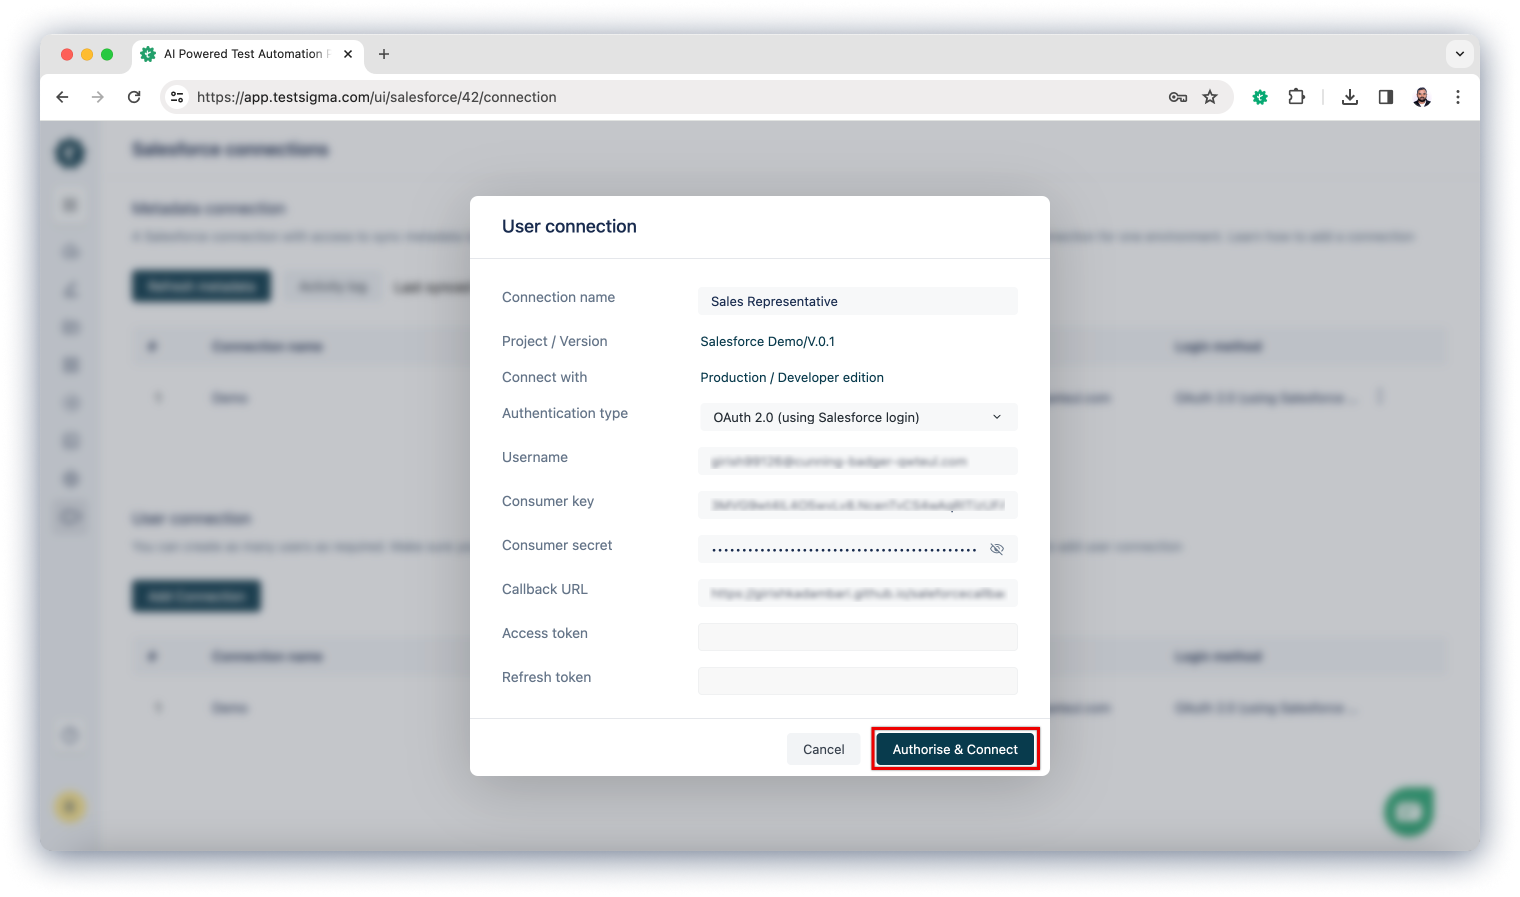
Task: Close the AI Powered Test Automation tab
Action: (348, 54)
